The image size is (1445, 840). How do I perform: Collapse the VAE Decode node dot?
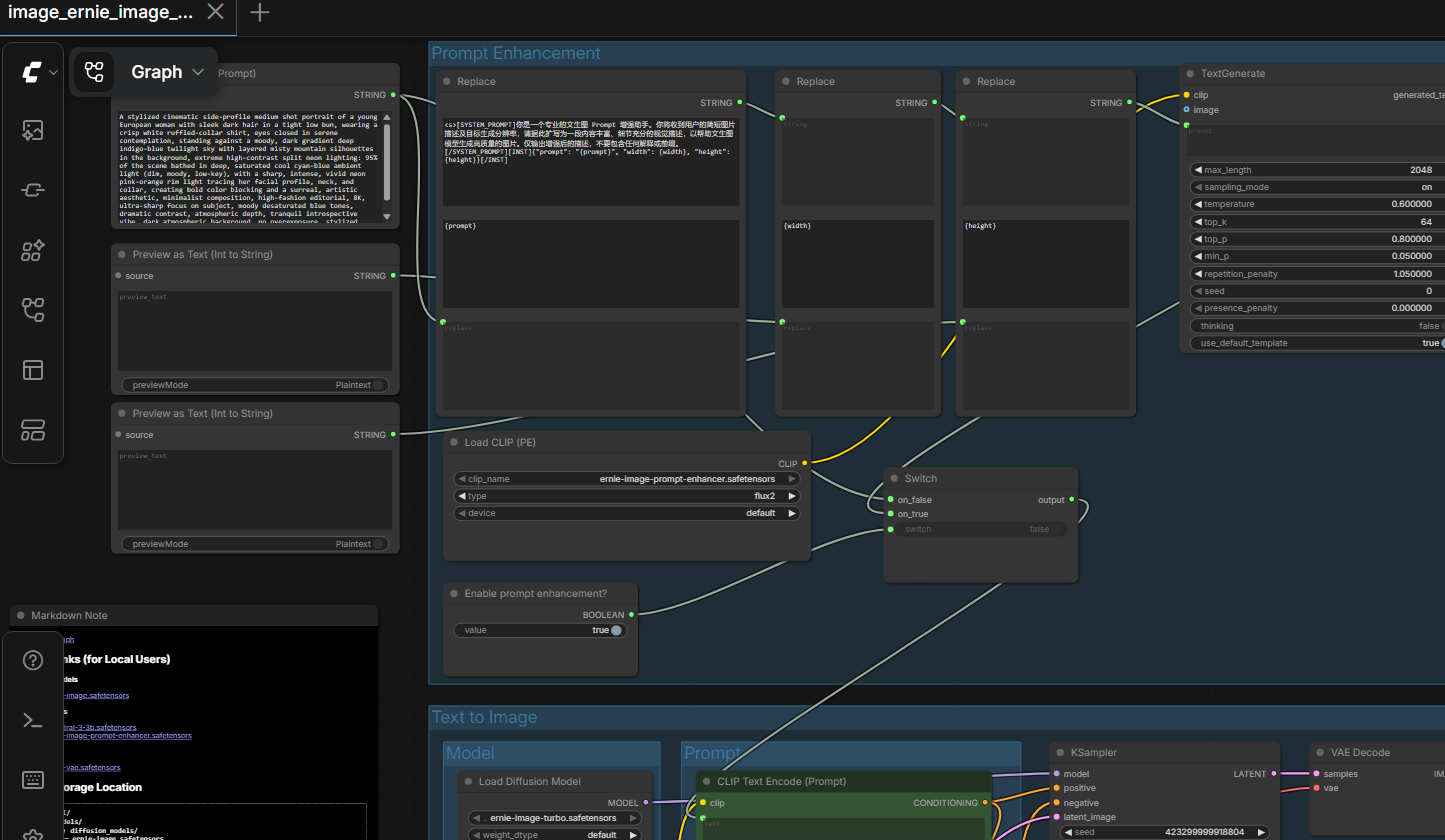click(x=1320, y=752)
